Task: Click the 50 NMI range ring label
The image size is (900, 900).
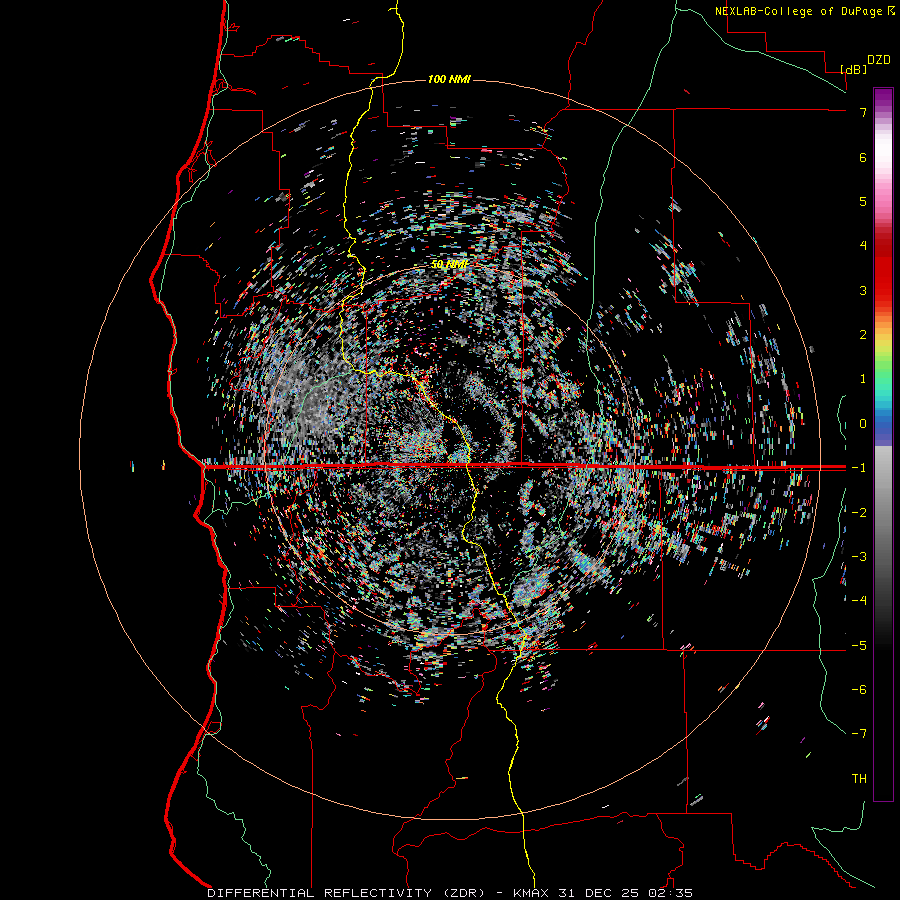Action: [x=448, y=265]
